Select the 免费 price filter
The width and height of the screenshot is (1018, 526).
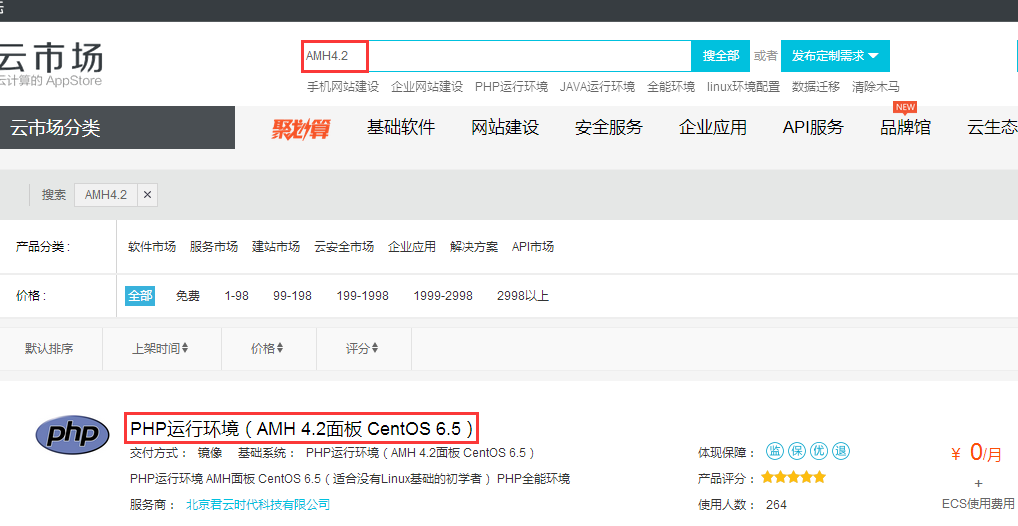tap(188, 295)
